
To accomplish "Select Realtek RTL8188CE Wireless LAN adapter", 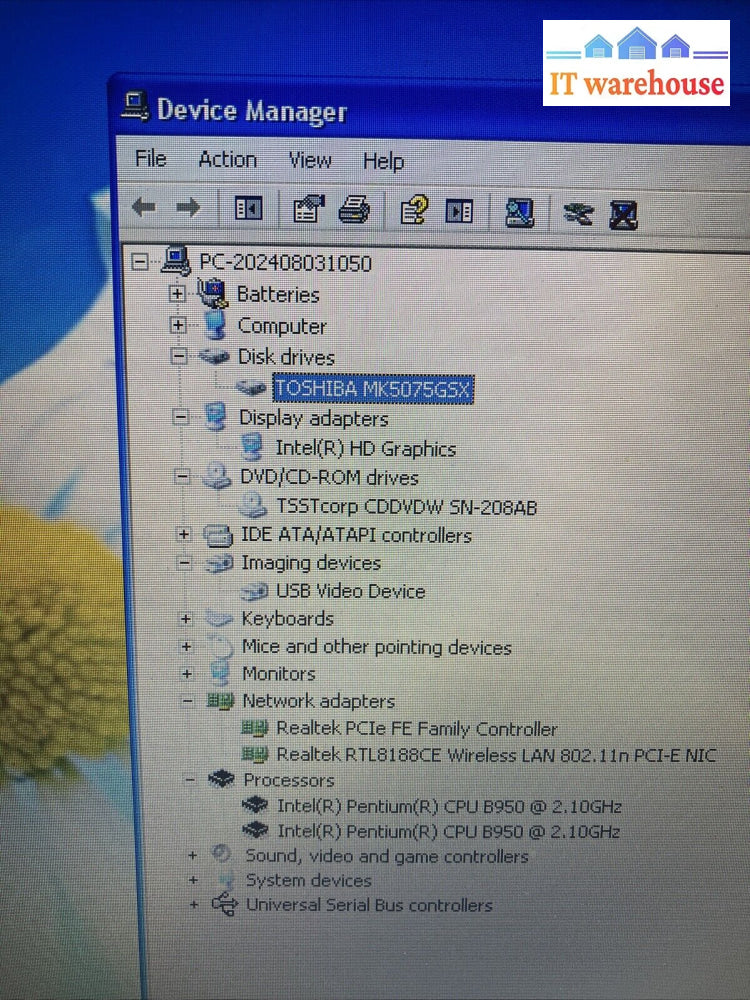I will click(x=496, y=755).
